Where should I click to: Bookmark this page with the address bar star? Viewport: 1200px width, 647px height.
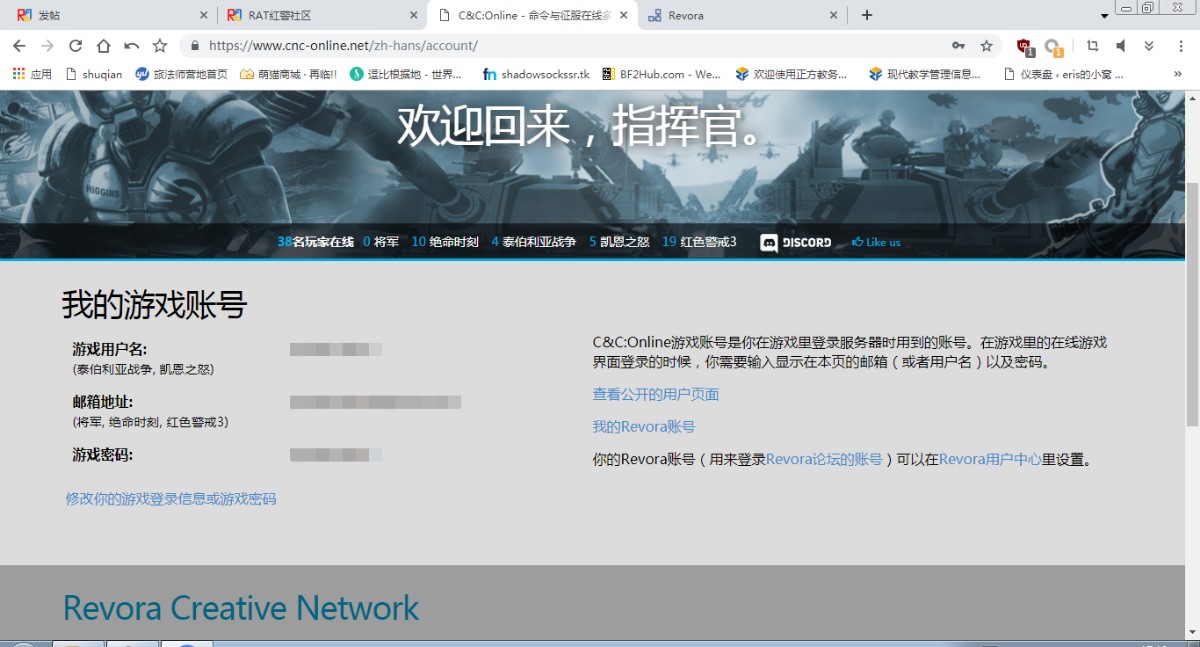click(987, 46)
